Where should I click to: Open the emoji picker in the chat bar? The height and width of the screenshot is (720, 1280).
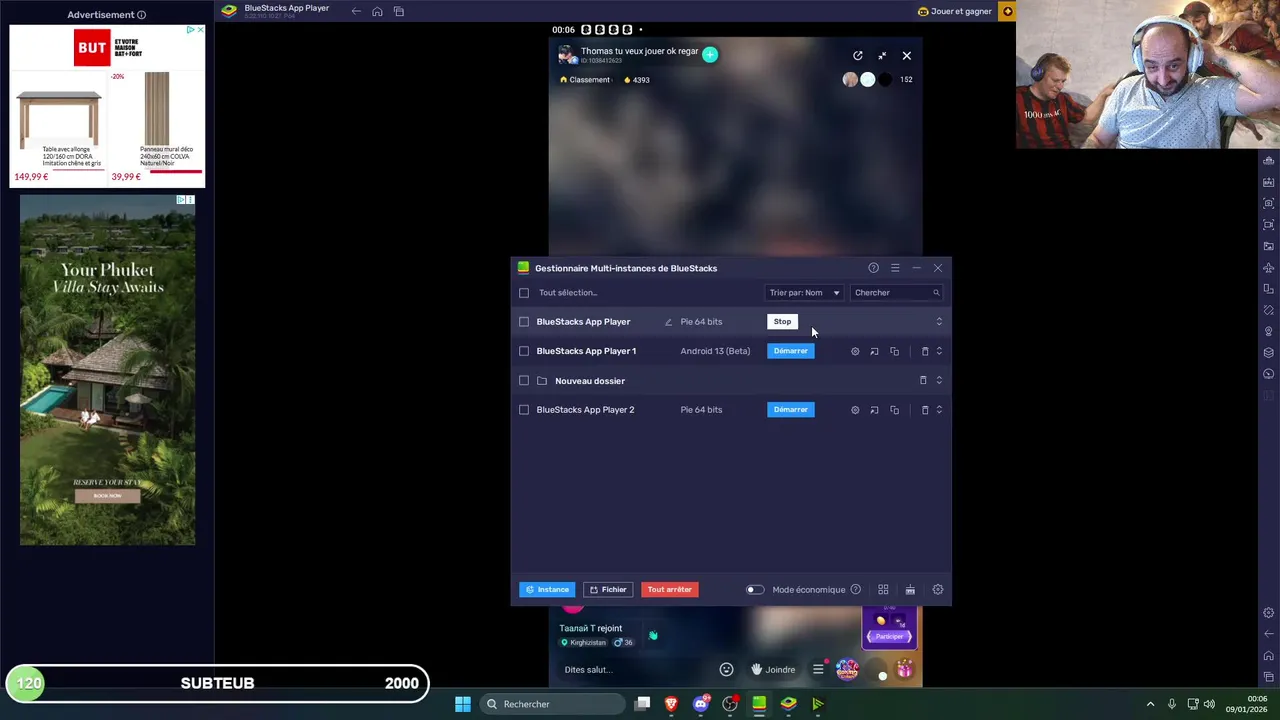pyautogui.click(x=727, y=670)
